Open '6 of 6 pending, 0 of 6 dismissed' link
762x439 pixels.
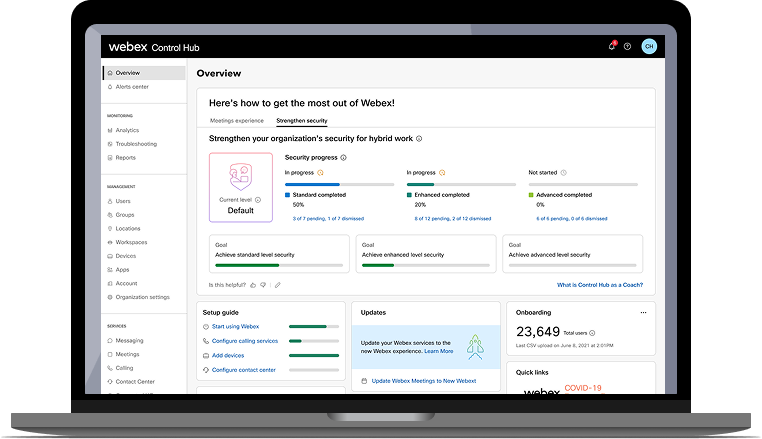point(572,219)
